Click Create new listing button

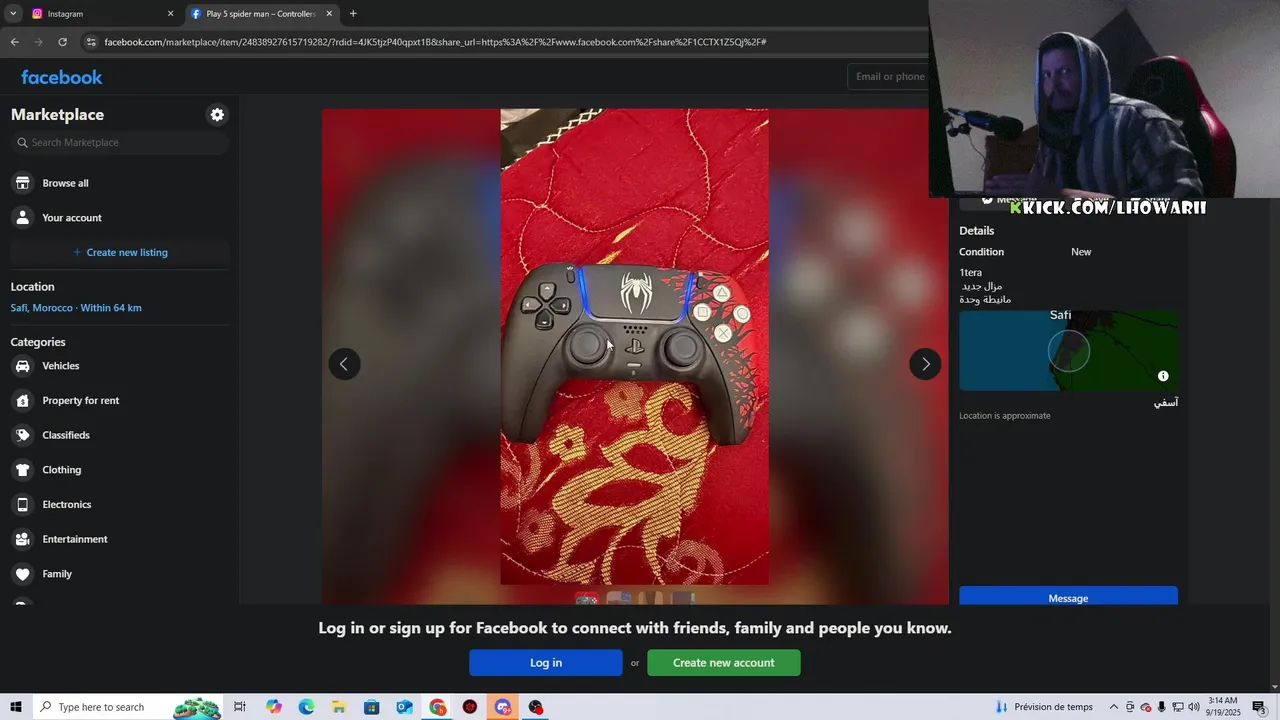tap(120, 253)
